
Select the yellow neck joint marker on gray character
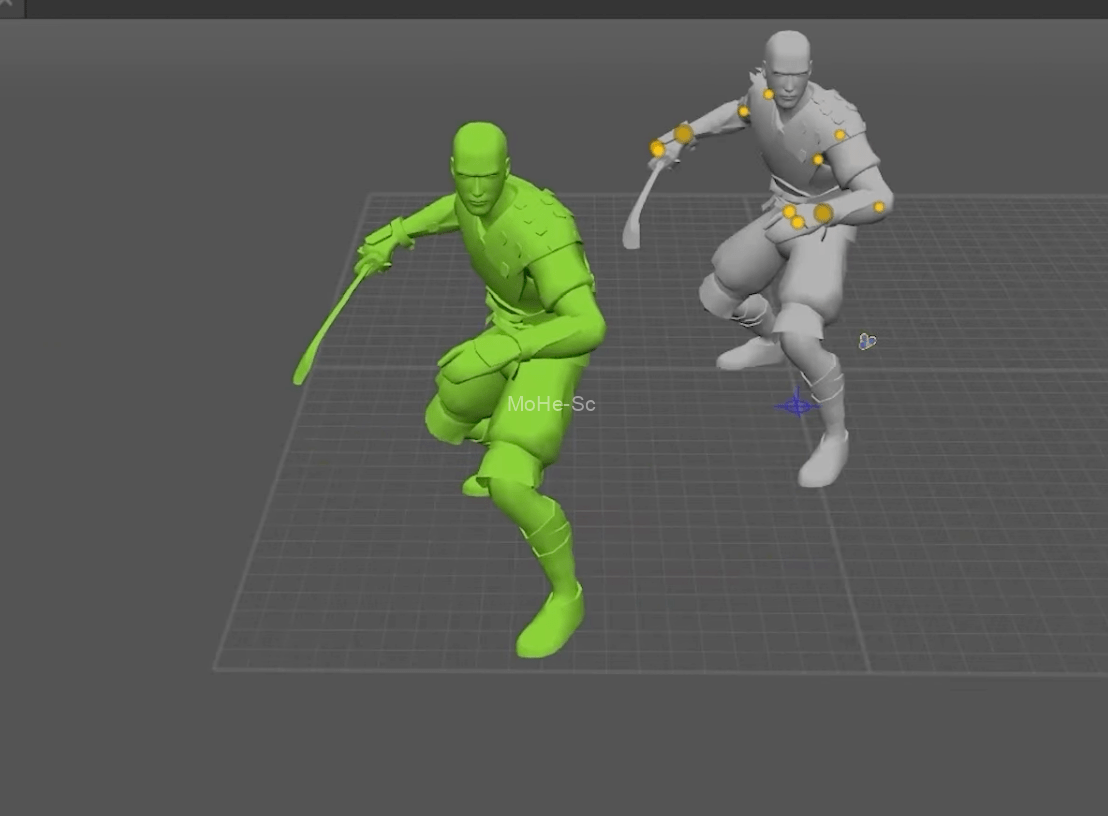tap(768, 94)
